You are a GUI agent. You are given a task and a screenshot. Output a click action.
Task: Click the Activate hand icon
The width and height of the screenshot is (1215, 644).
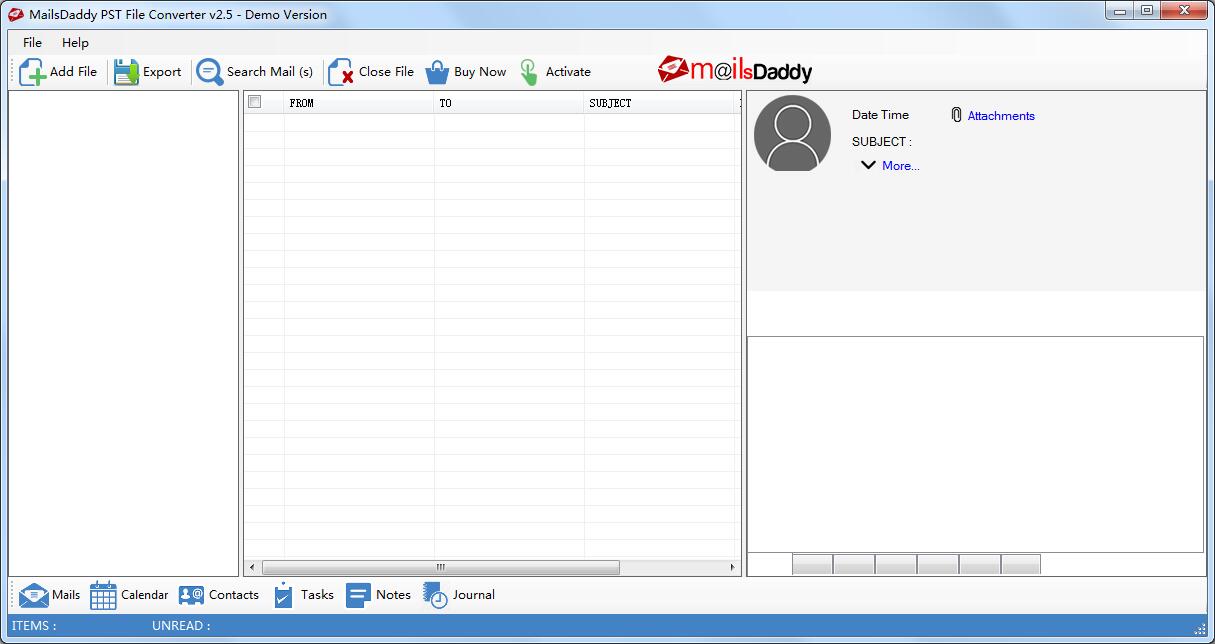click(530, 72)
